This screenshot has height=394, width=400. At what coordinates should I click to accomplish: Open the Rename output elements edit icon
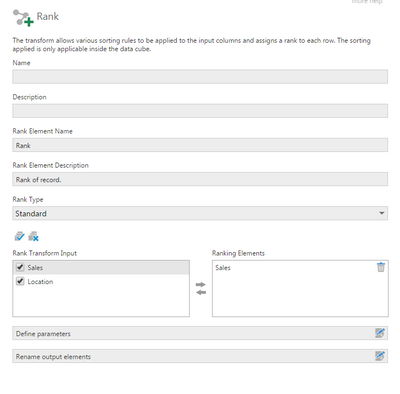pos(380,356)
